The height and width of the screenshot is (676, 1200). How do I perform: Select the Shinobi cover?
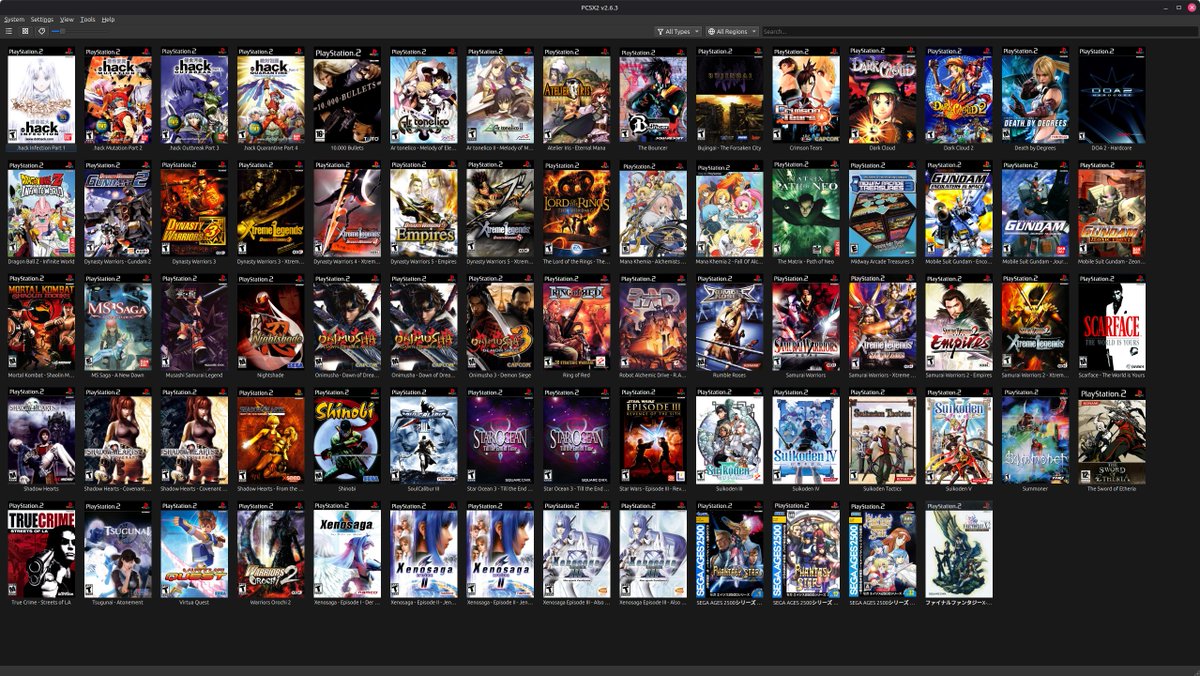pos(347,437)
